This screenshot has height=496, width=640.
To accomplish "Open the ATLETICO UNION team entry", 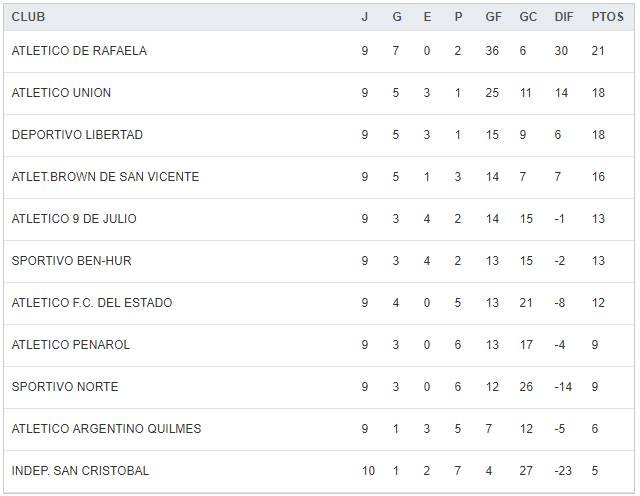I will [61, 93].
